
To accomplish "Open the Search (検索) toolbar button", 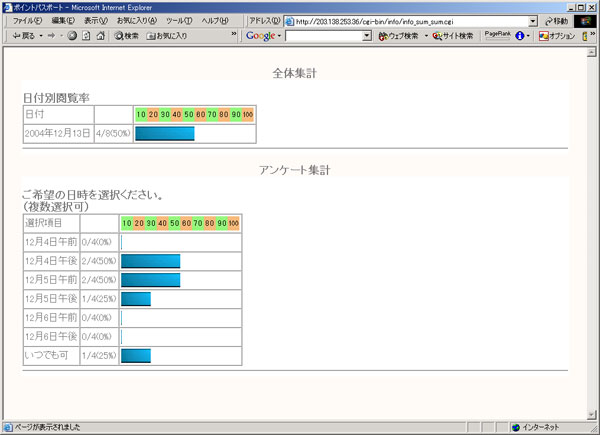I will [126, 36].
